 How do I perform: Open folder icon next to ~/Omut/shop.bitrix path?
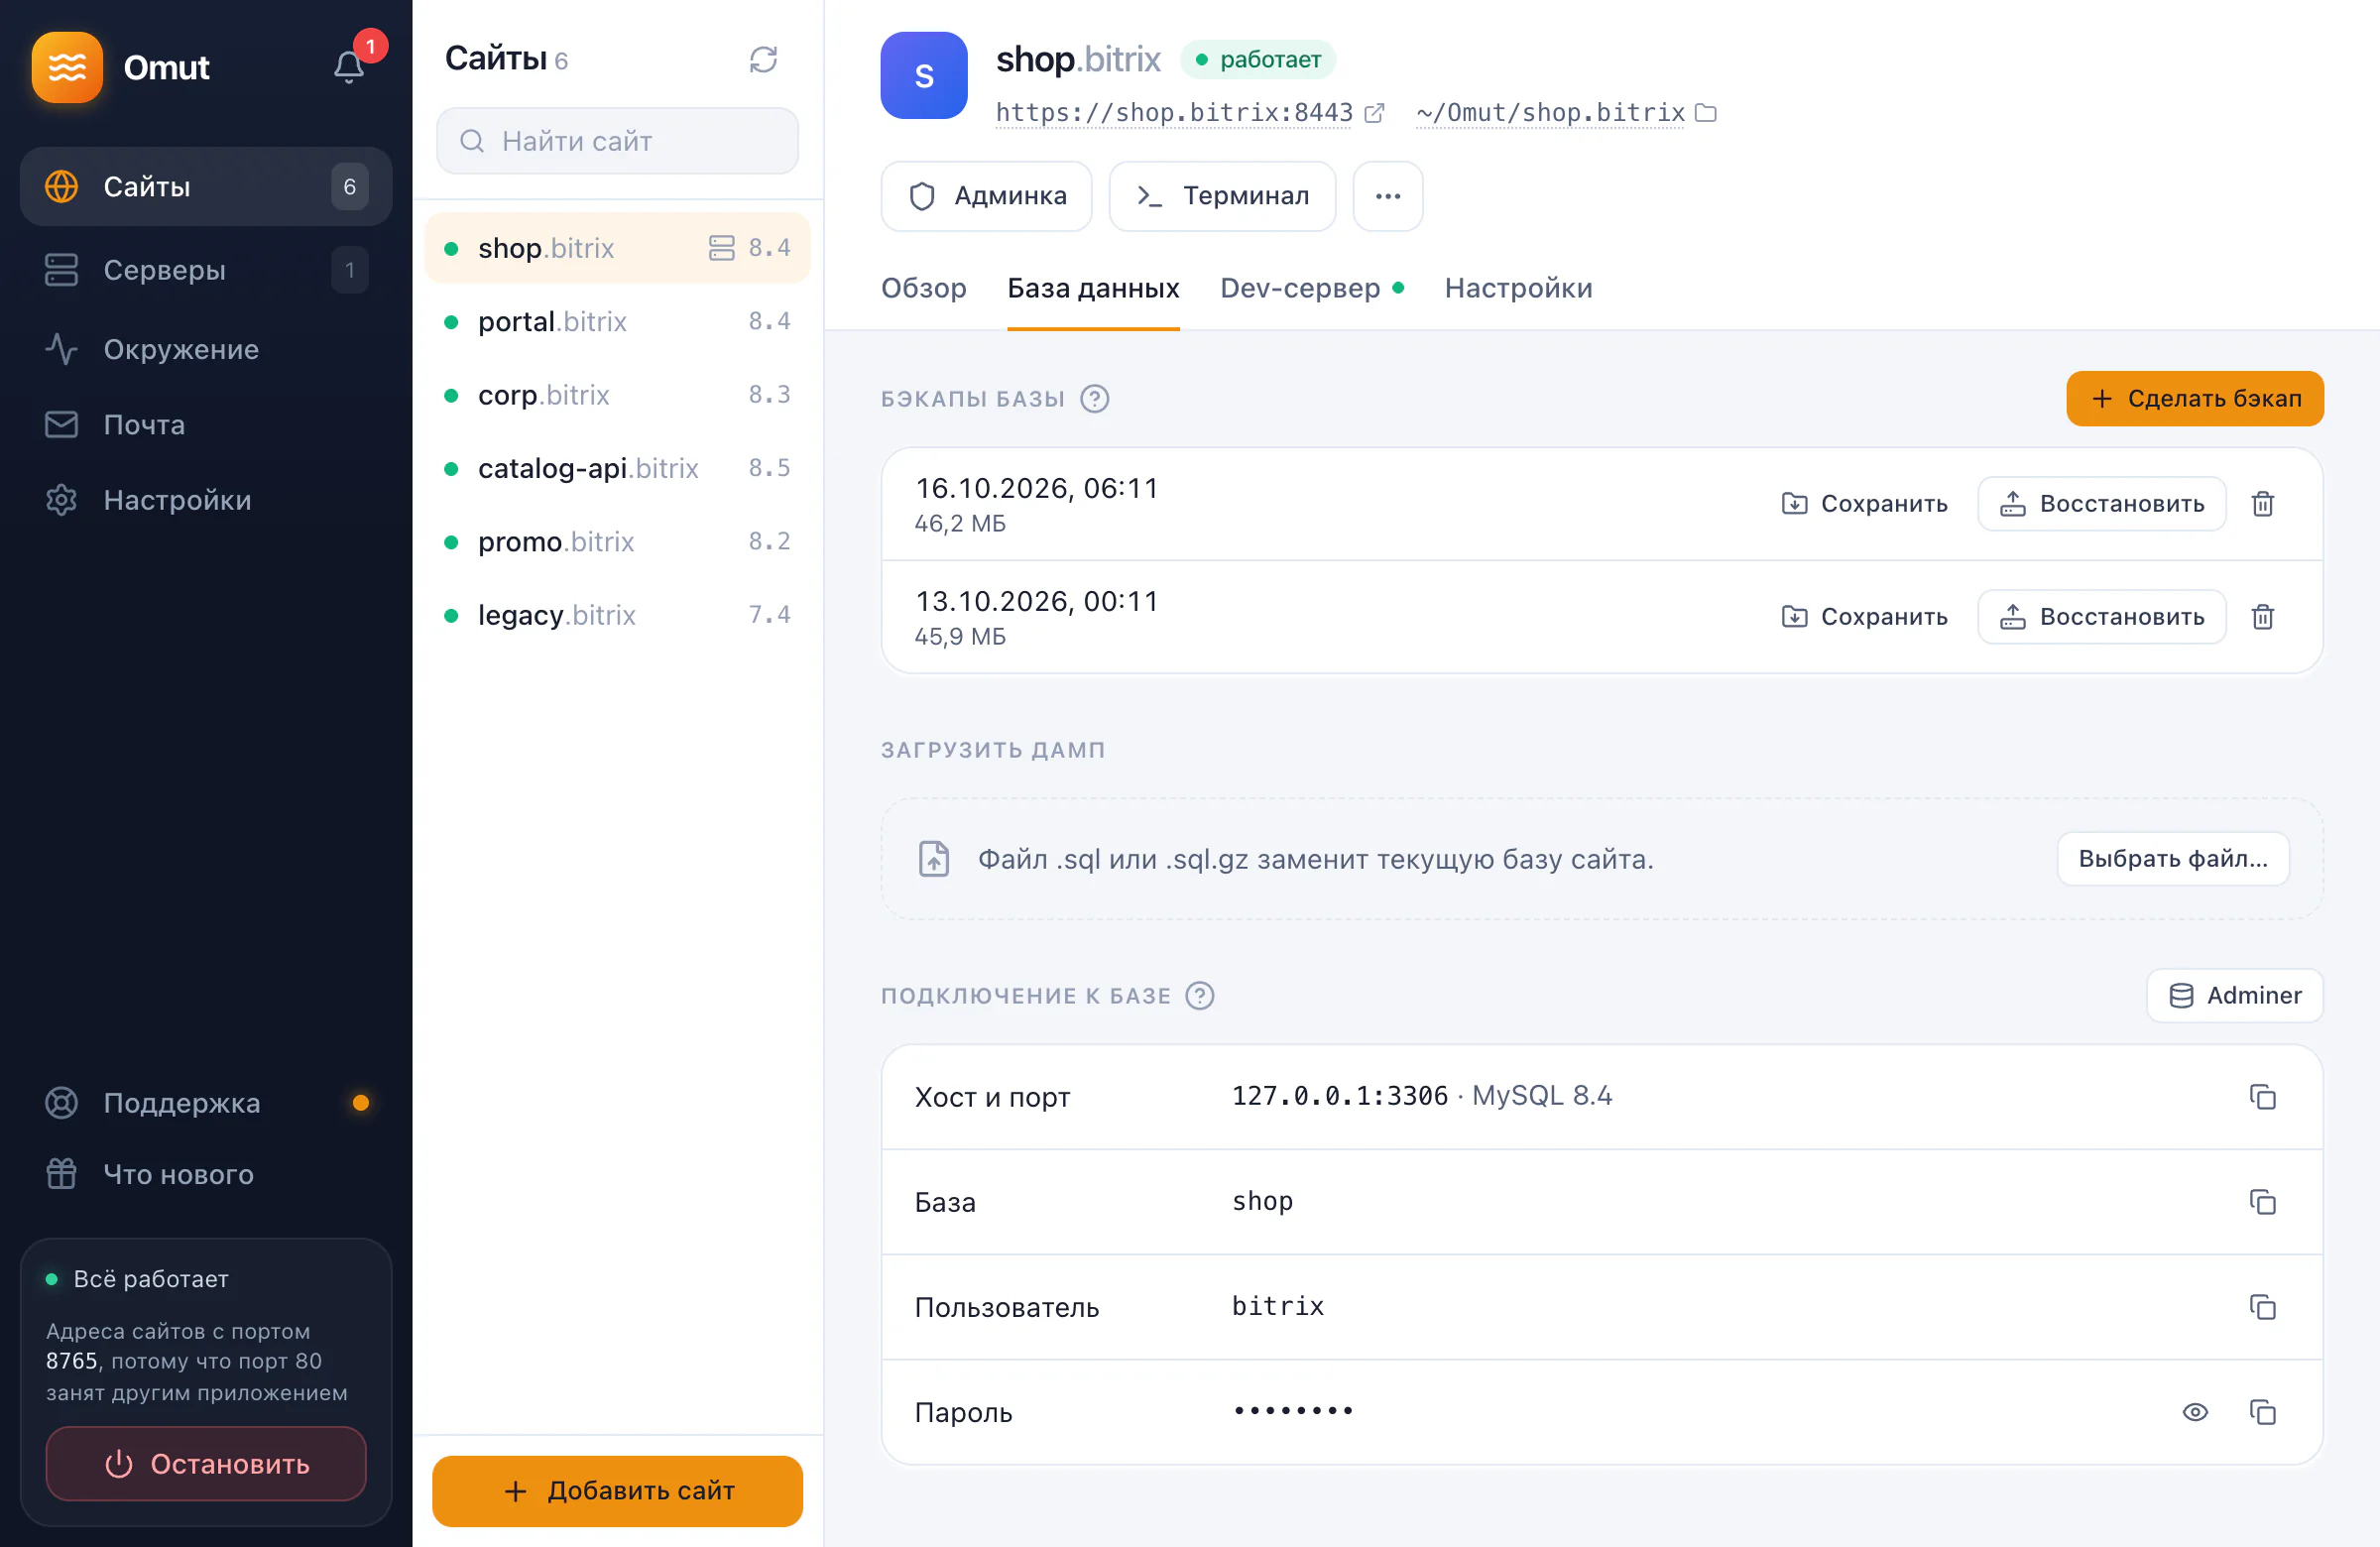pos(1706,113)
